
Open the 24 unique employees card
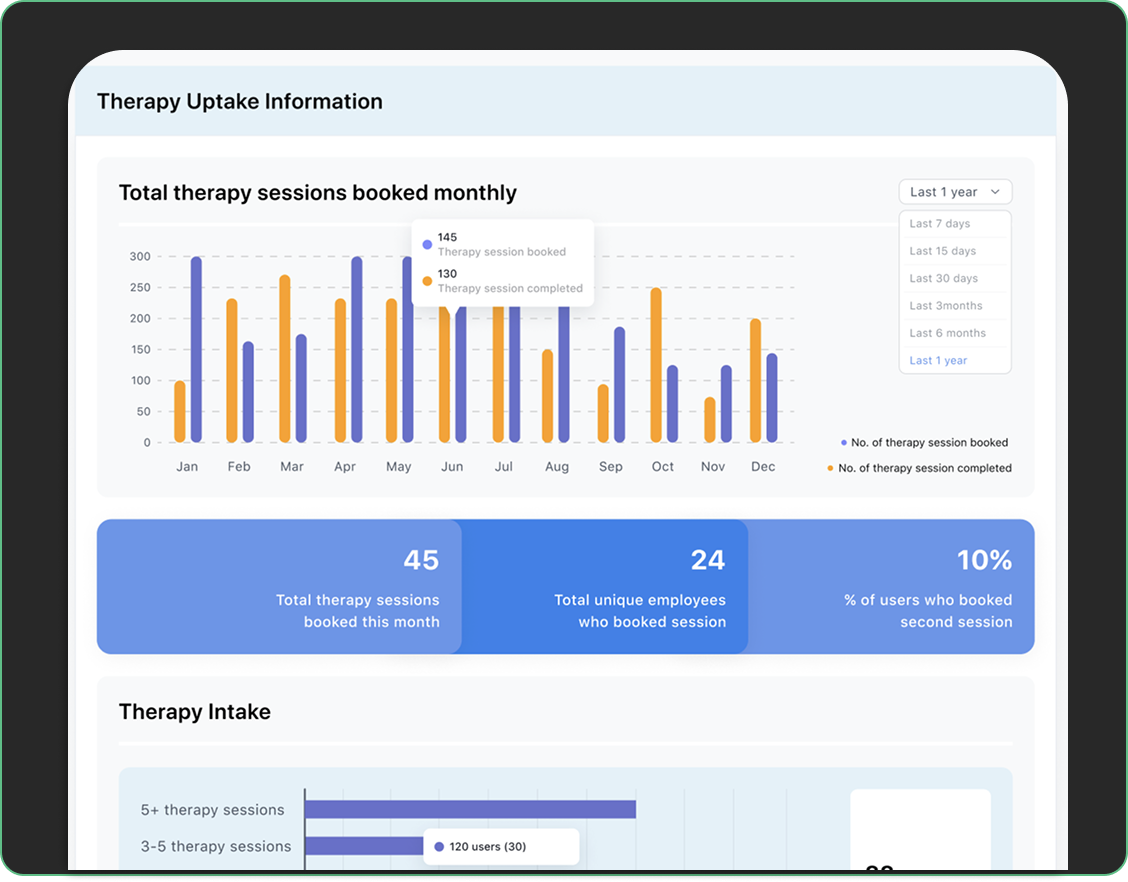604,586
